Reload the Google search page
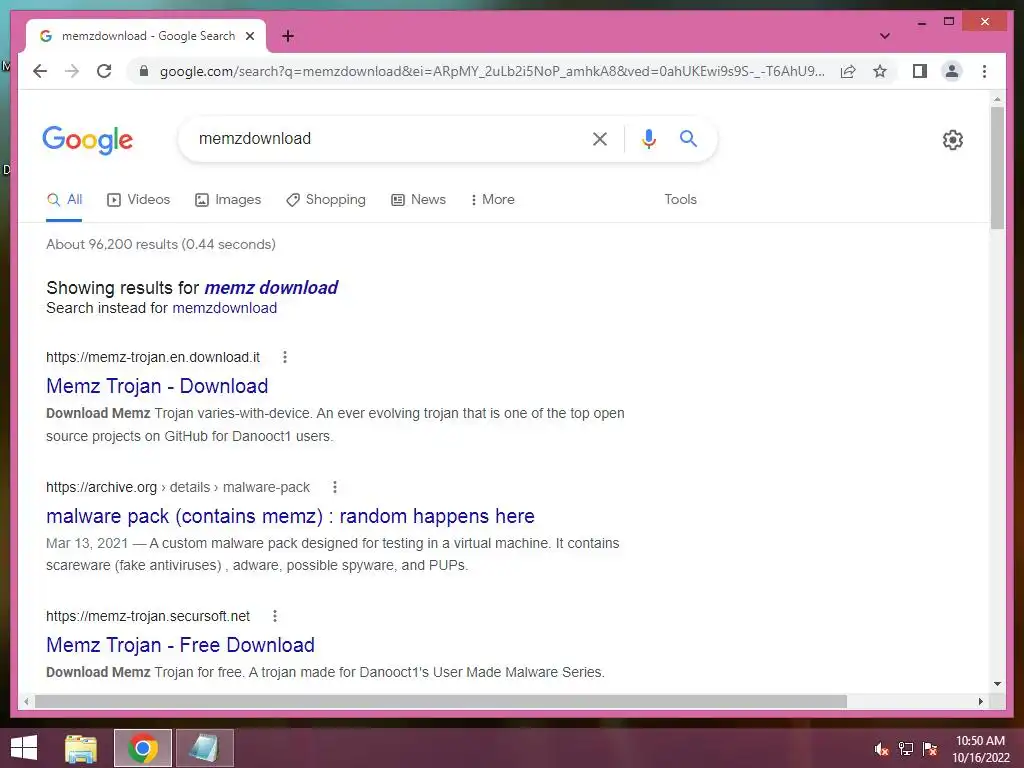The width and height of the screenshot is (1024, 768). [x=104, y=71]
